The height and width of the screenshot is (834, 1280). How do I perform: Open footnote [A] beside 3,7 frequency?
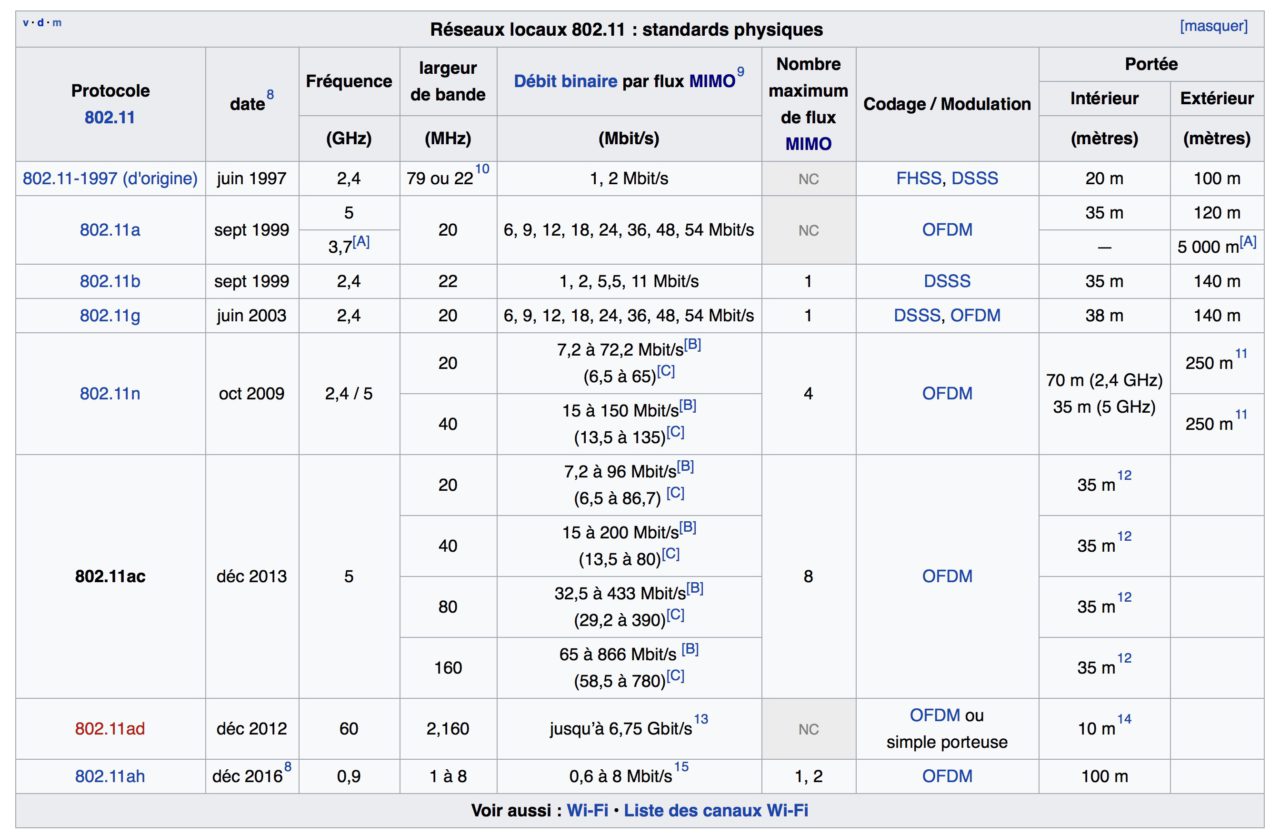(x=361, y=241)
